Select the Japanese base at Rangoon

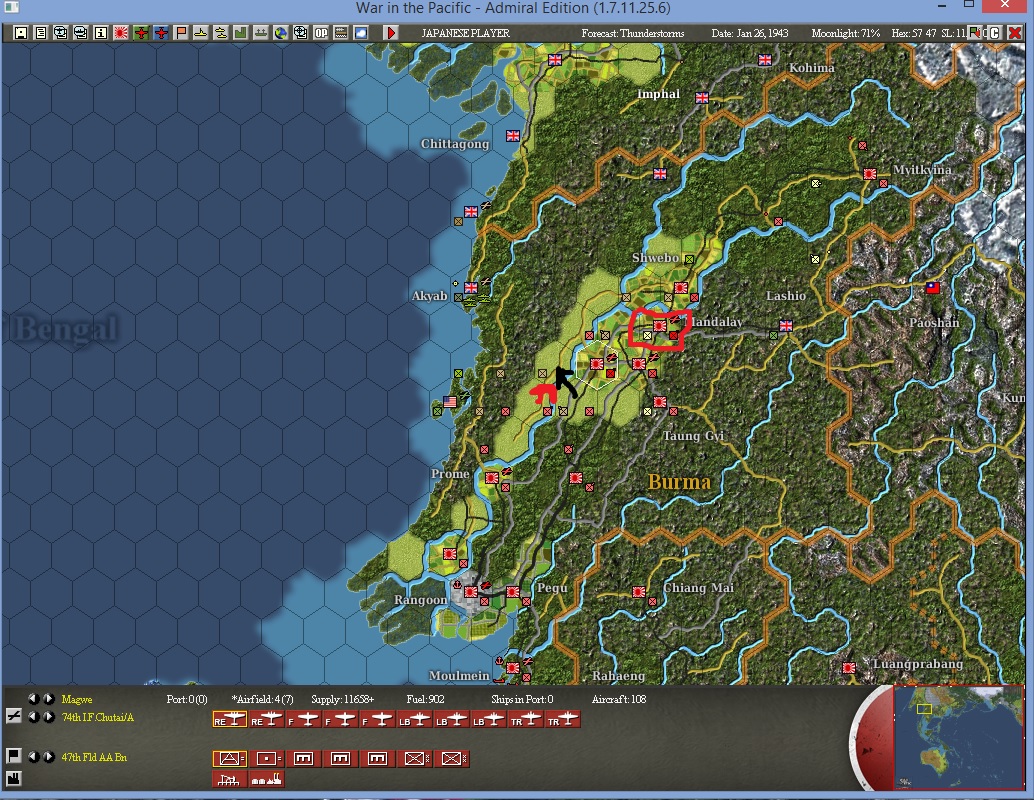pyautogui.click(x=471, y=592)
